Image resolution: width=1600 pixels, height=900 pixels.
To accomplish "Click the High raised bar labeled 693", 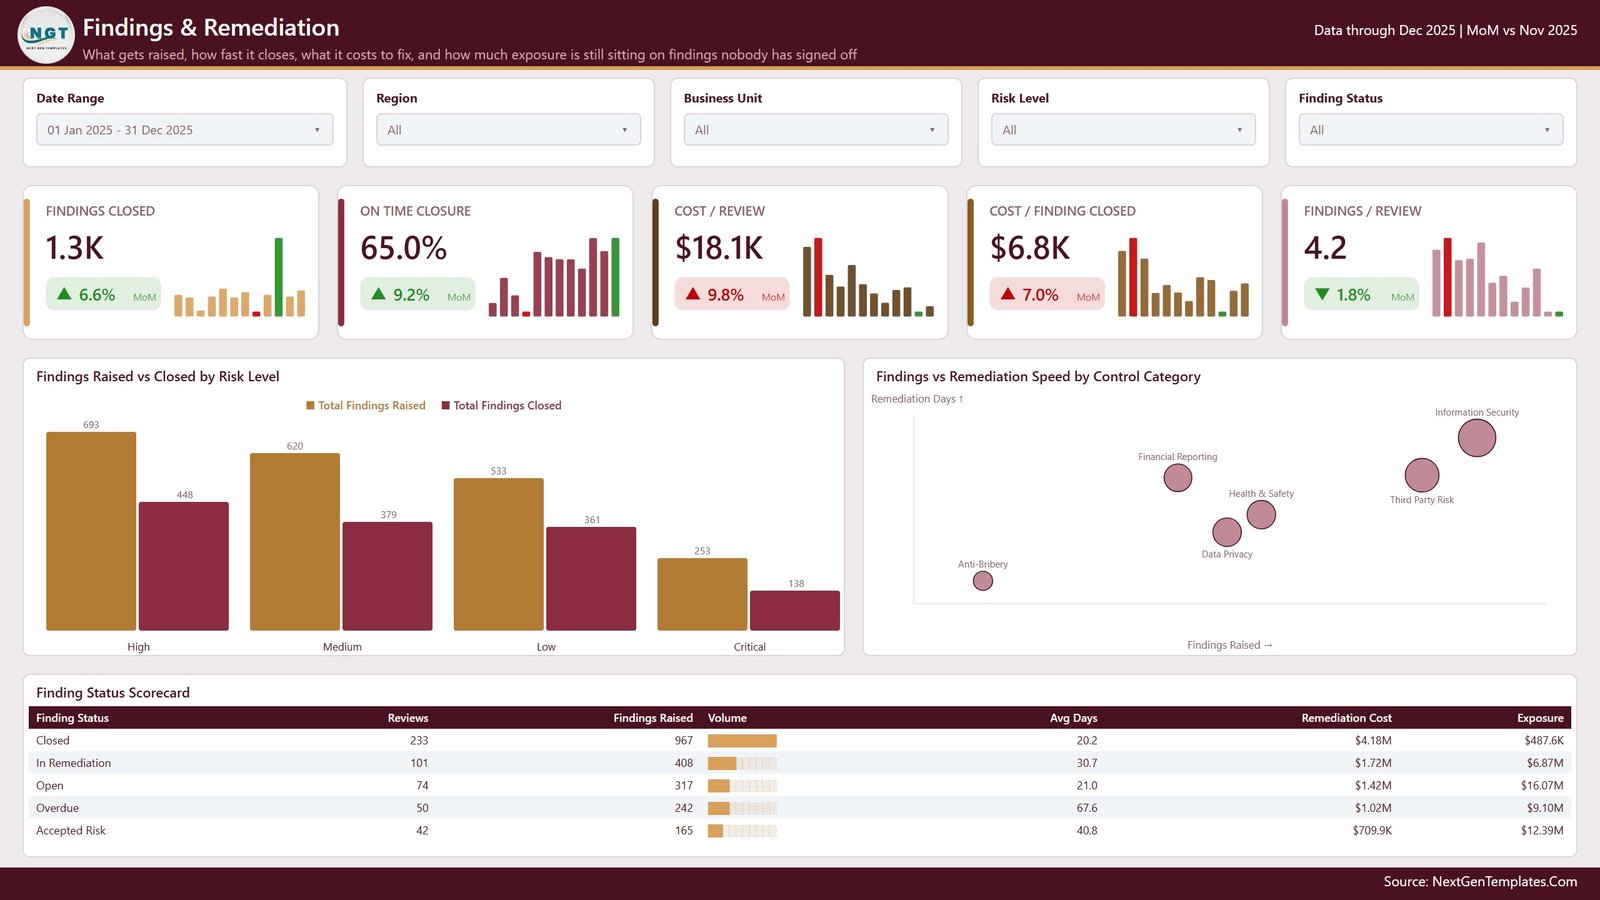I will coord(91,531).
